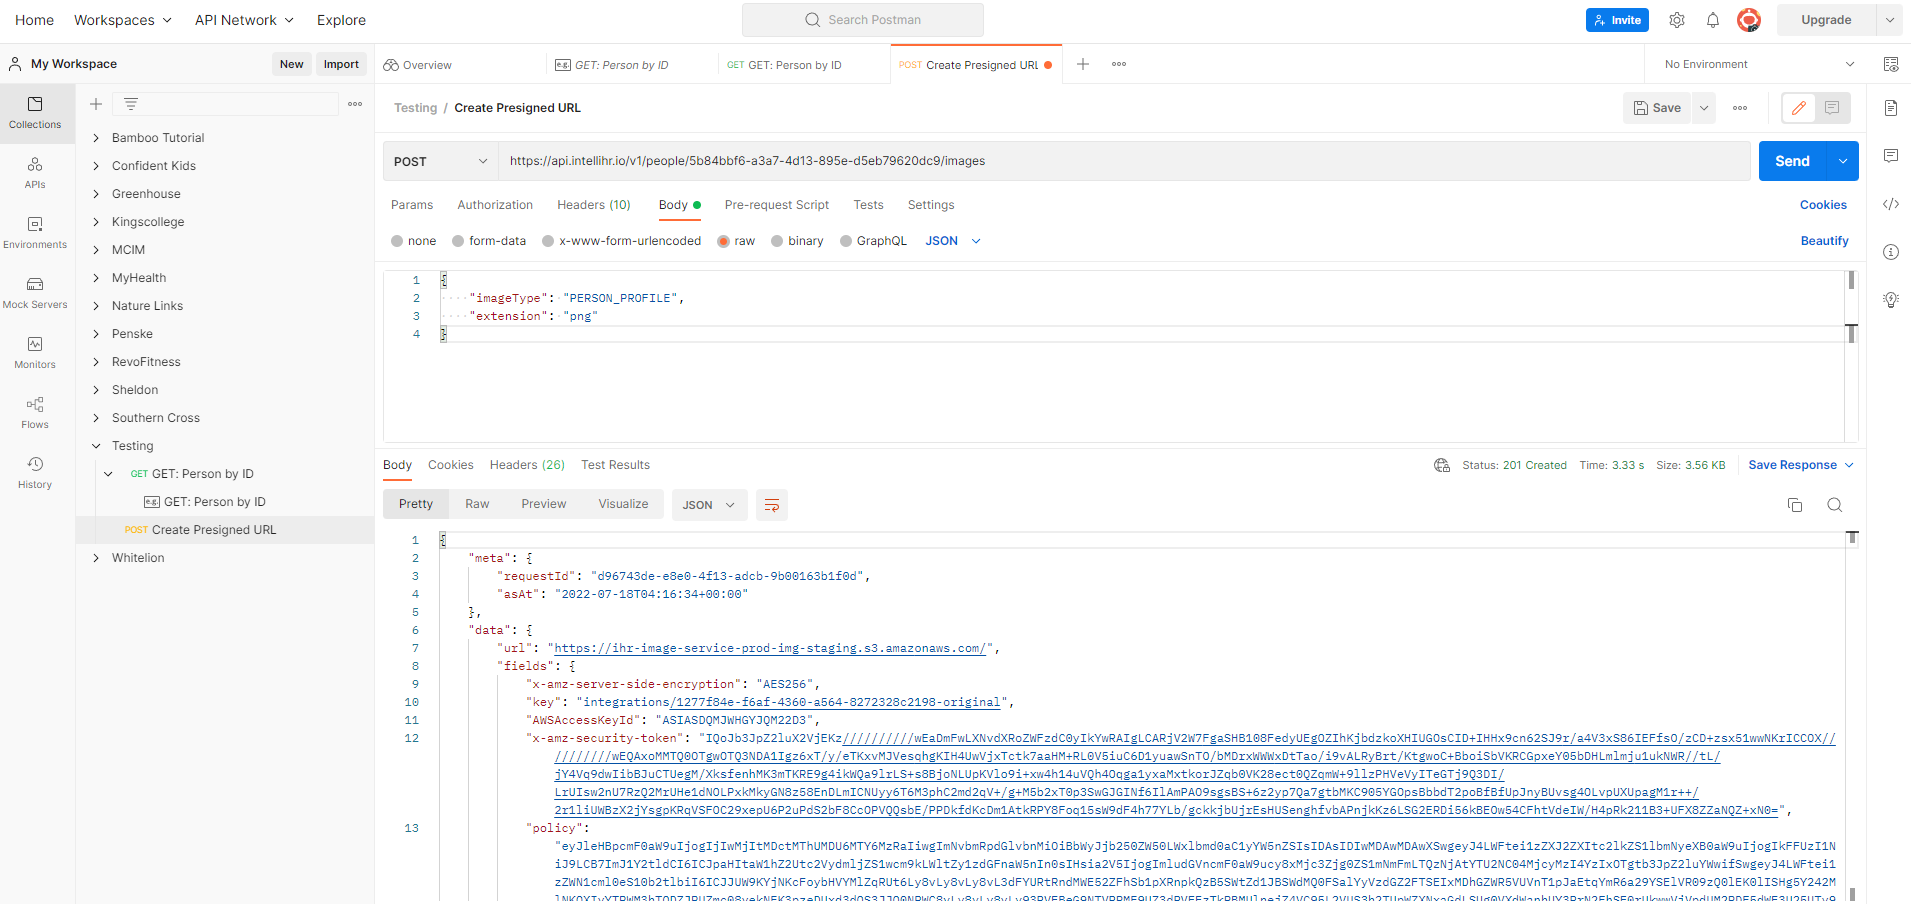The width and height of the screenshot is (1911, 904).
Task: Open the response format JSON dropdown
Action: click(x=709, y=505)
